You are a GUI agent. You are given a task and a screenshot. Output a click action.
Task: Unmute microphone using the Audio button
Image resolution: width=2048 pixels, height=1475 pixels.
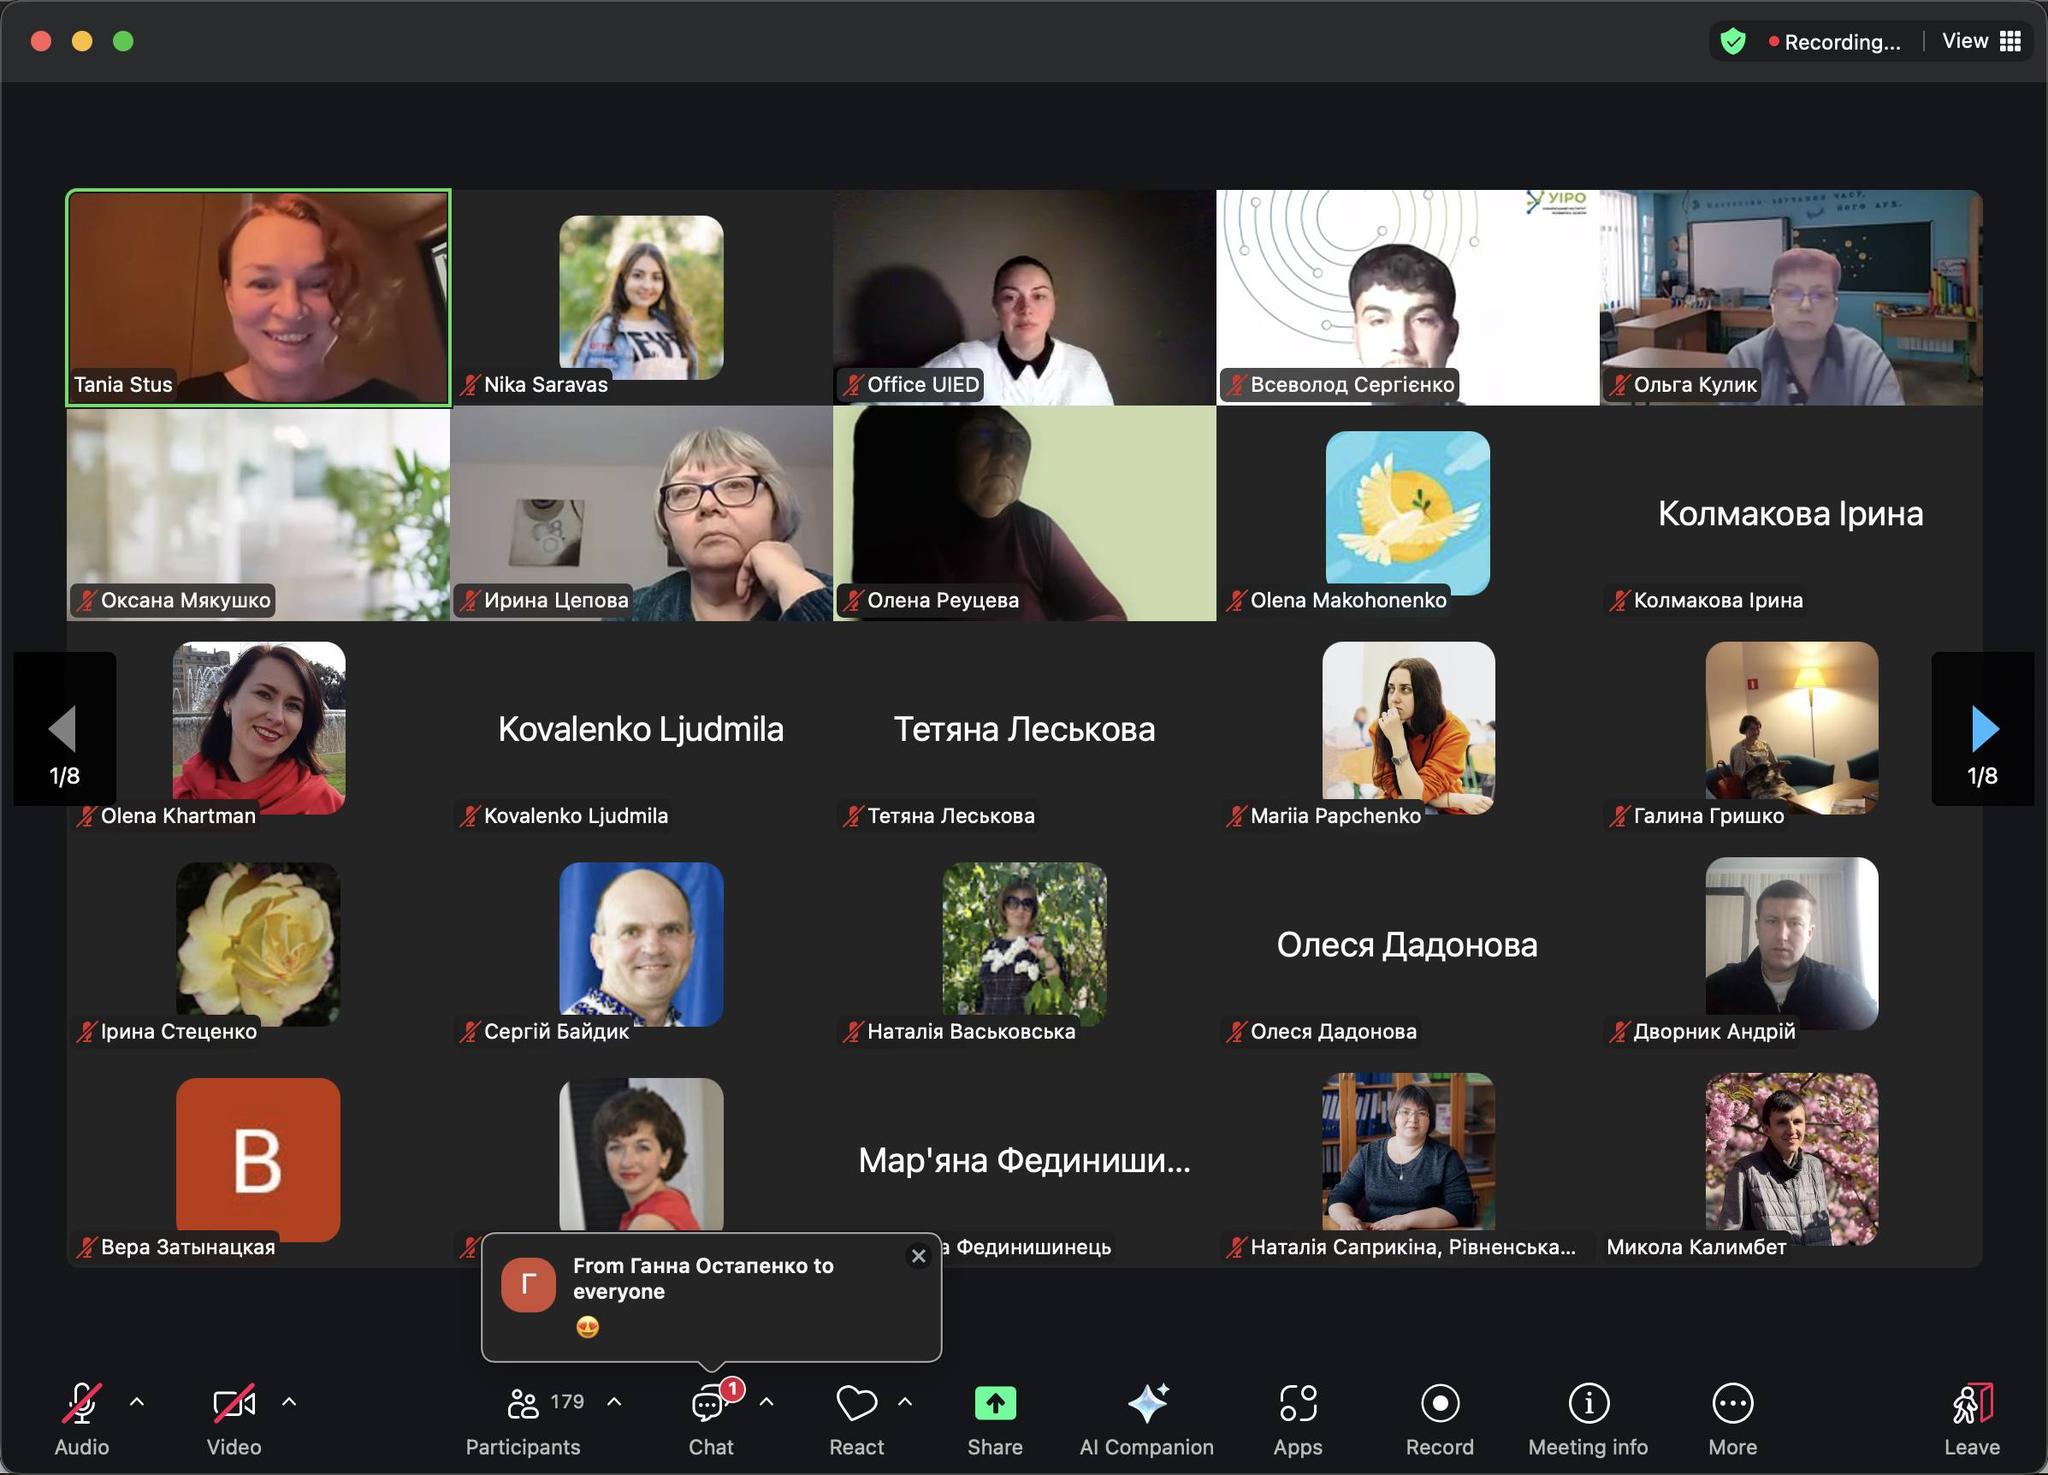pos(81,1403)
